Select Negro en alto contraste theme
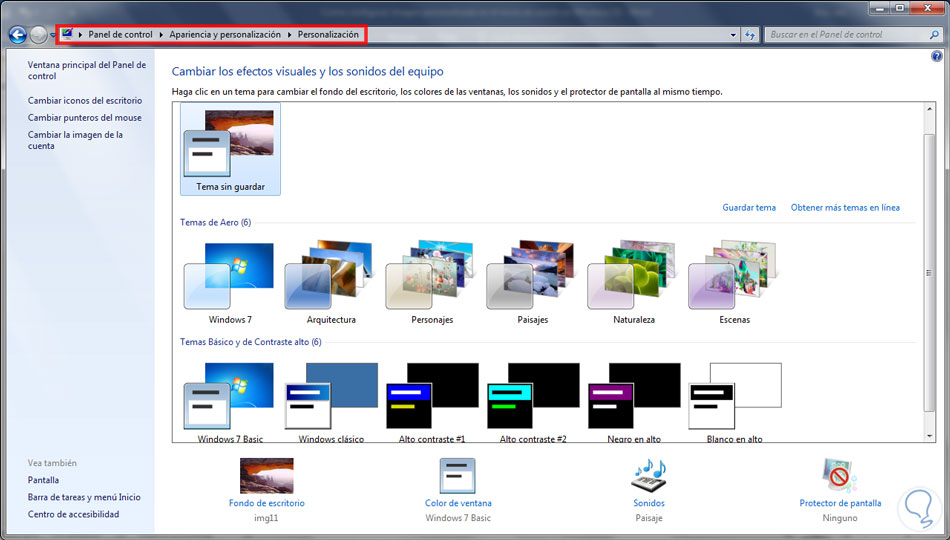 tap(634, 401)
